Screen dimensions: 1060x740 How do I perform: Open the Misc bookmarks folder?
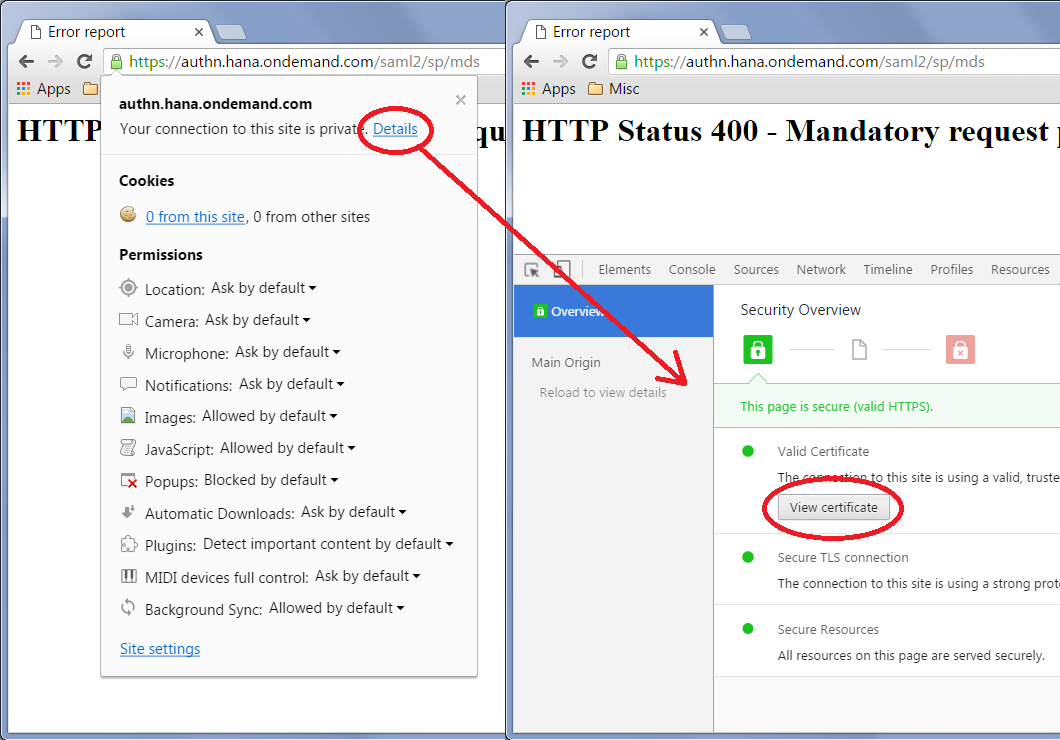click(x=613, y=89)
